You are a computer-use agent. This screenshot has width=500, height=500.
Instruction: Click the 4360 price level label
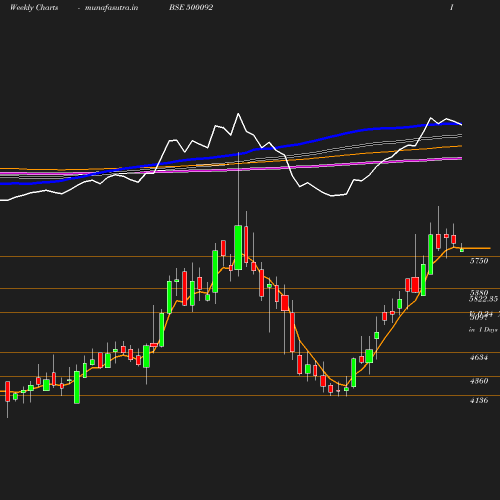479,381
